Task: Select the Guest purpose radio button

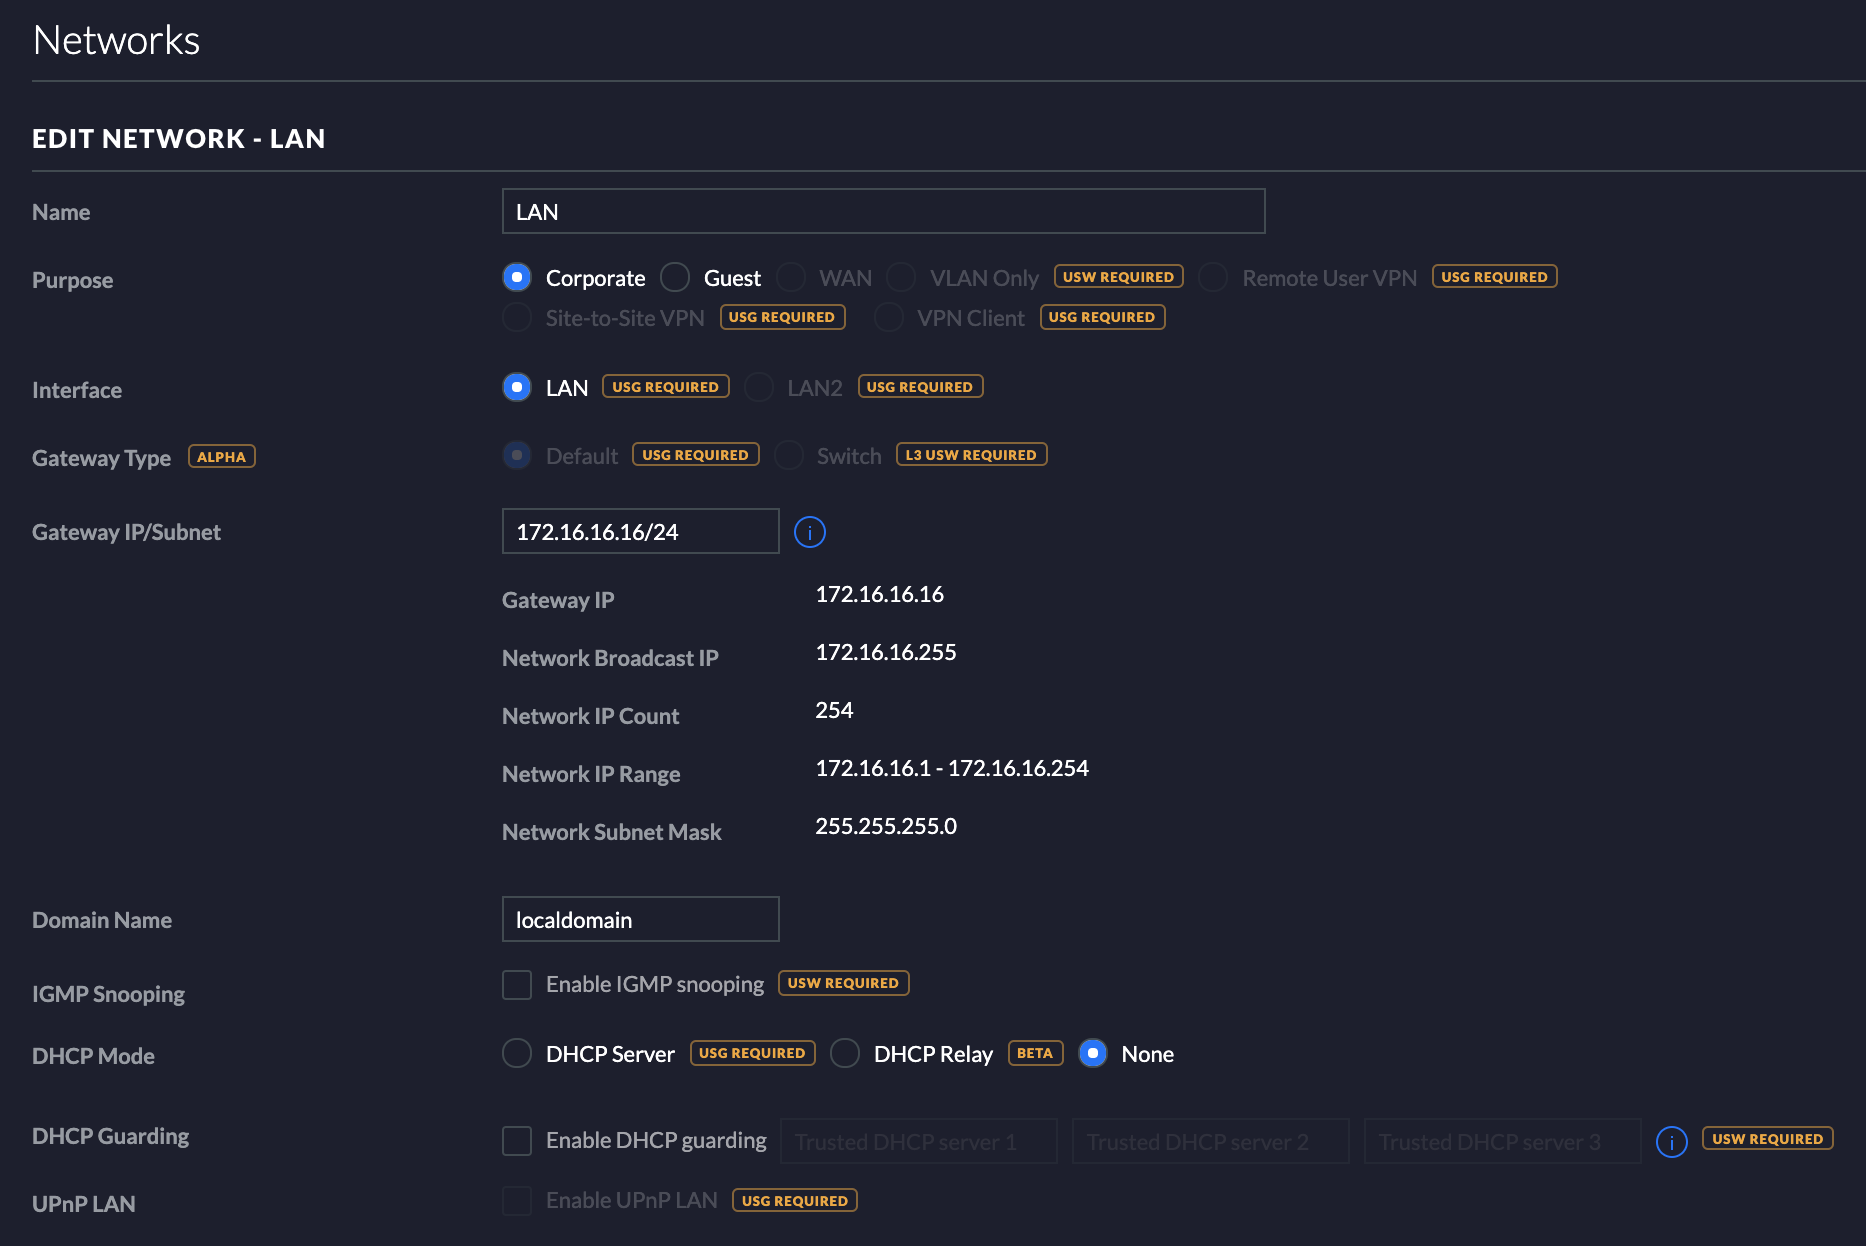Action: 675,277
